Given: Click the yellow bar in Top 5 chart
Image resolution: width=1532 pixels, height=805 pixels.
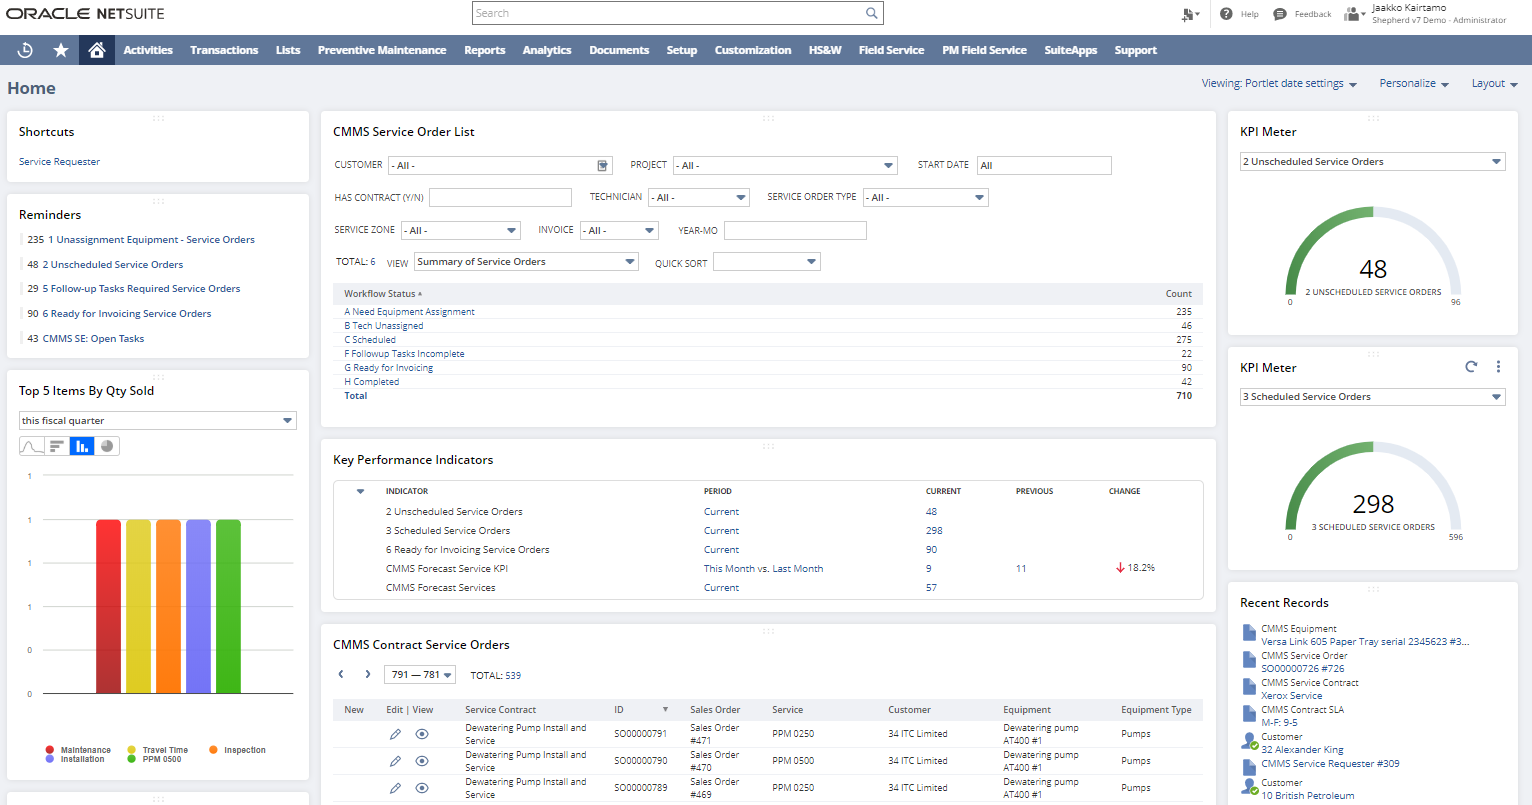Looking at the screenshot, I should (139, 606).
